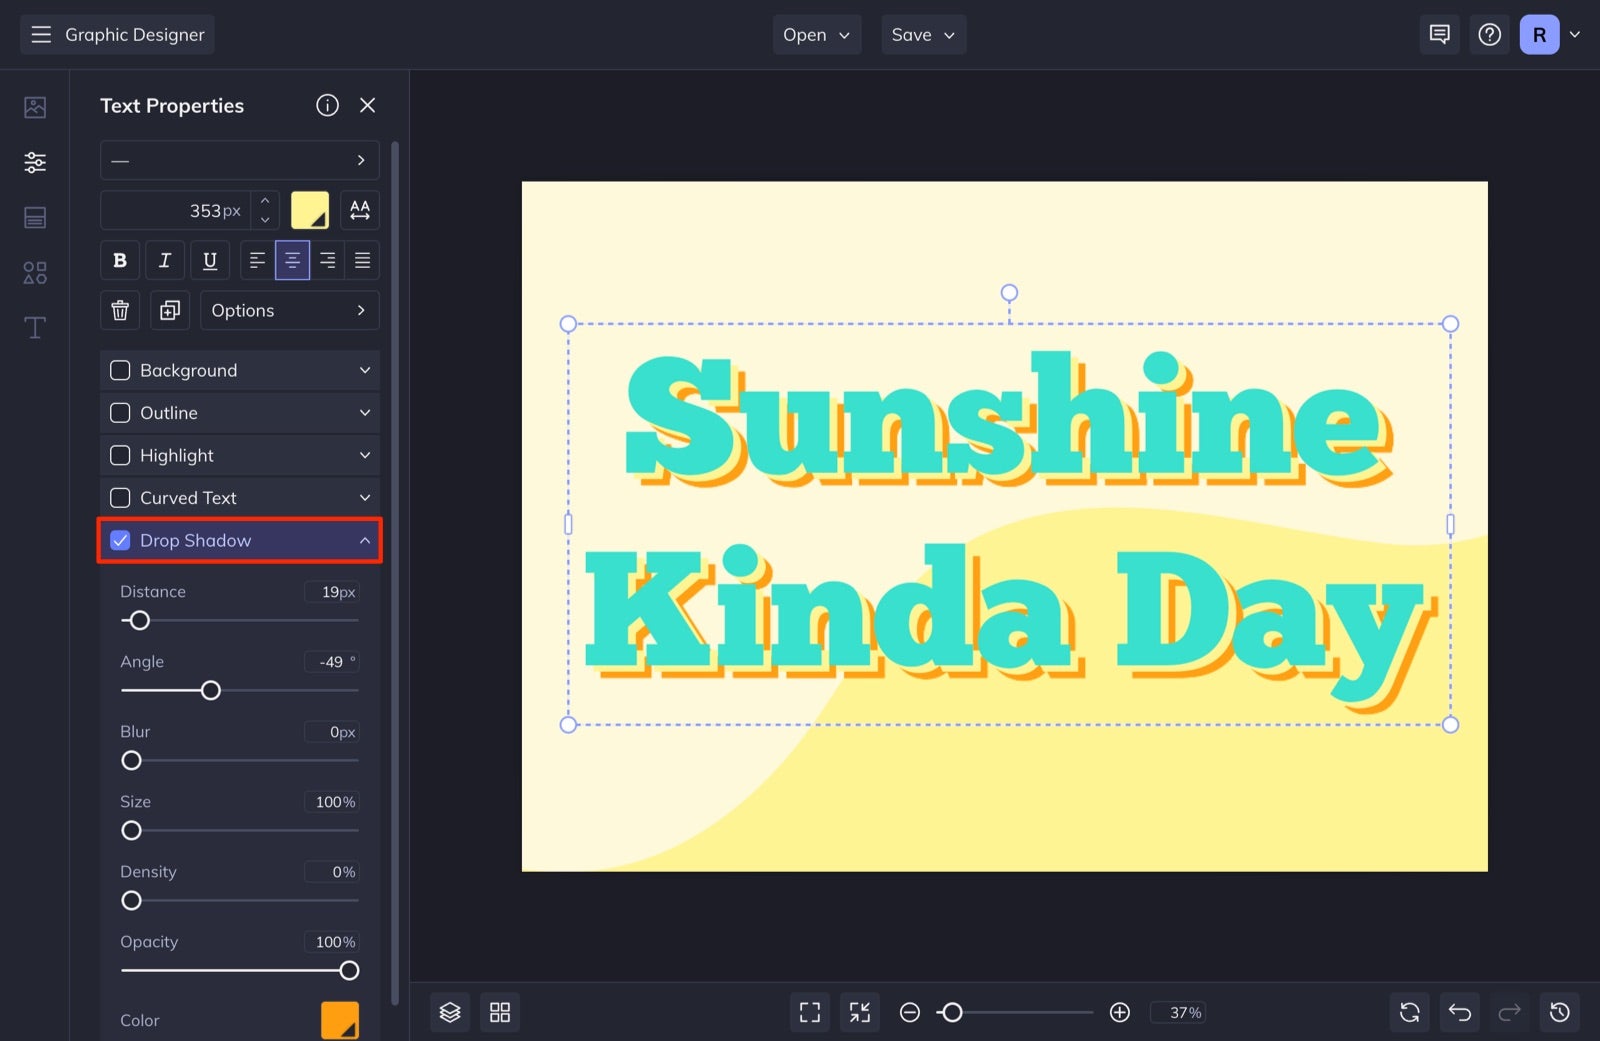Image resolution: width=1600 pixels, height=1041 pixels.
Task: Click the Zoom In magnifier icon
Action: point(1119,1012)
